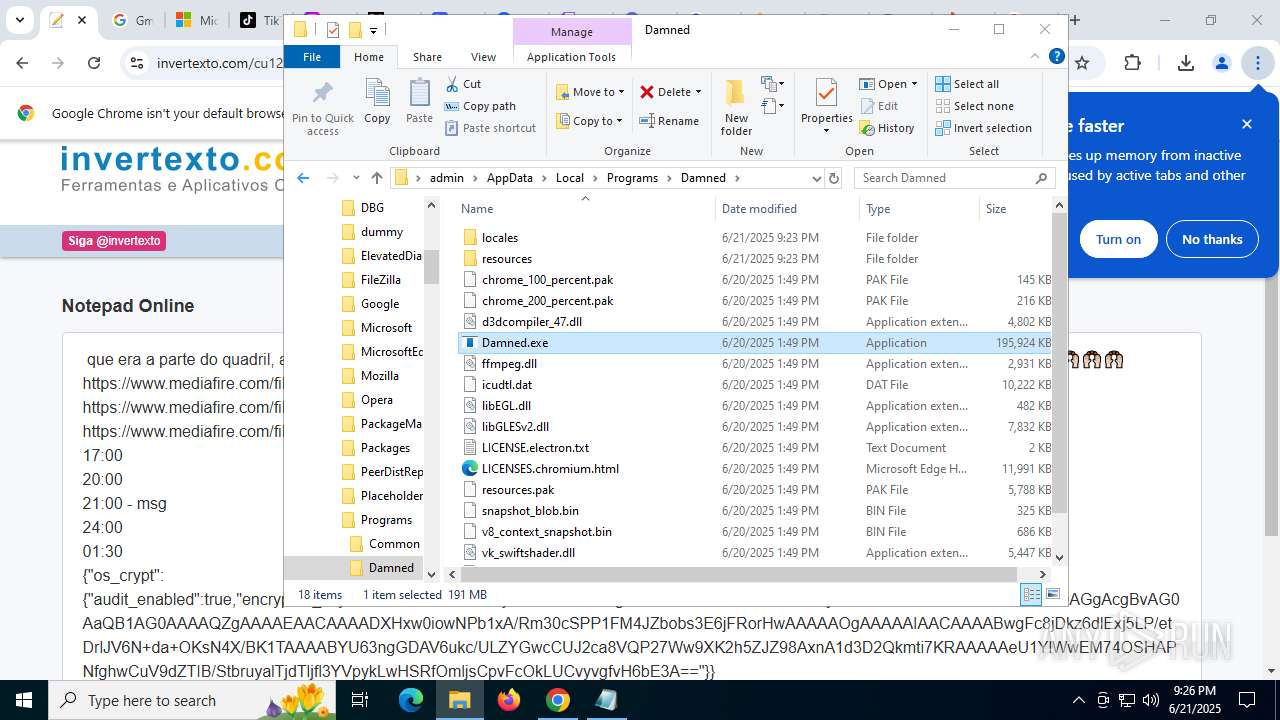The height and width of the screenshot is (720, 1280).
Task: Click the Task View taskbar button
Action: [x=360, y=700]
